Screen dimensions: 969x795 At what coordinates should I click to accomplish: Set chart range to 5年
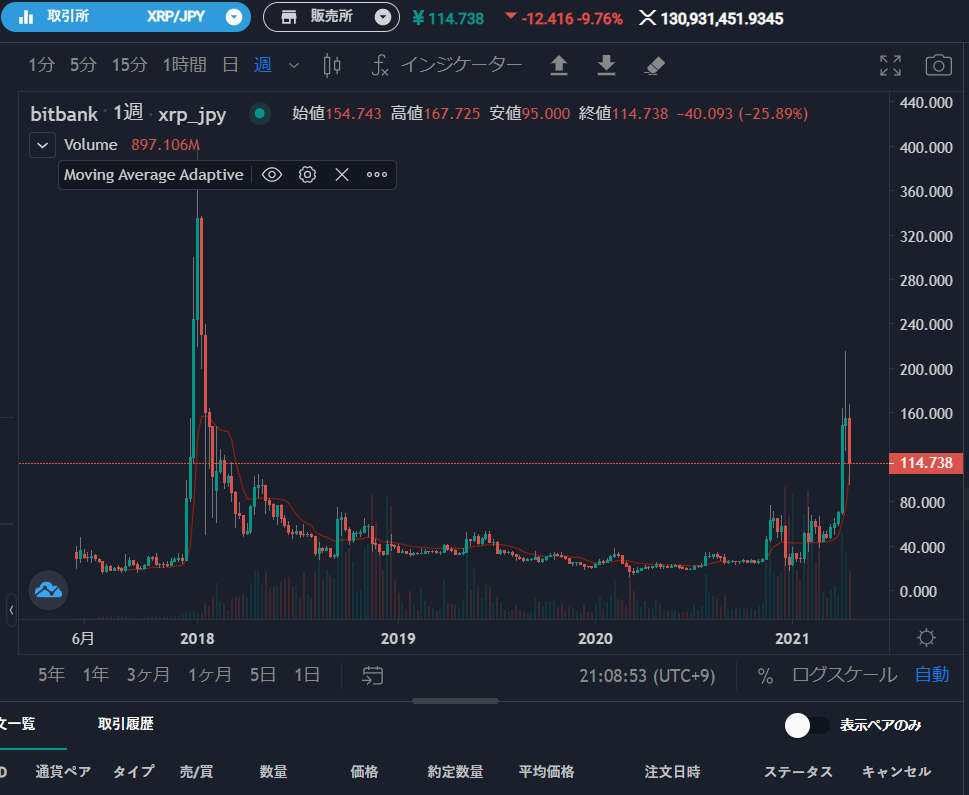(x=51, y=674)
